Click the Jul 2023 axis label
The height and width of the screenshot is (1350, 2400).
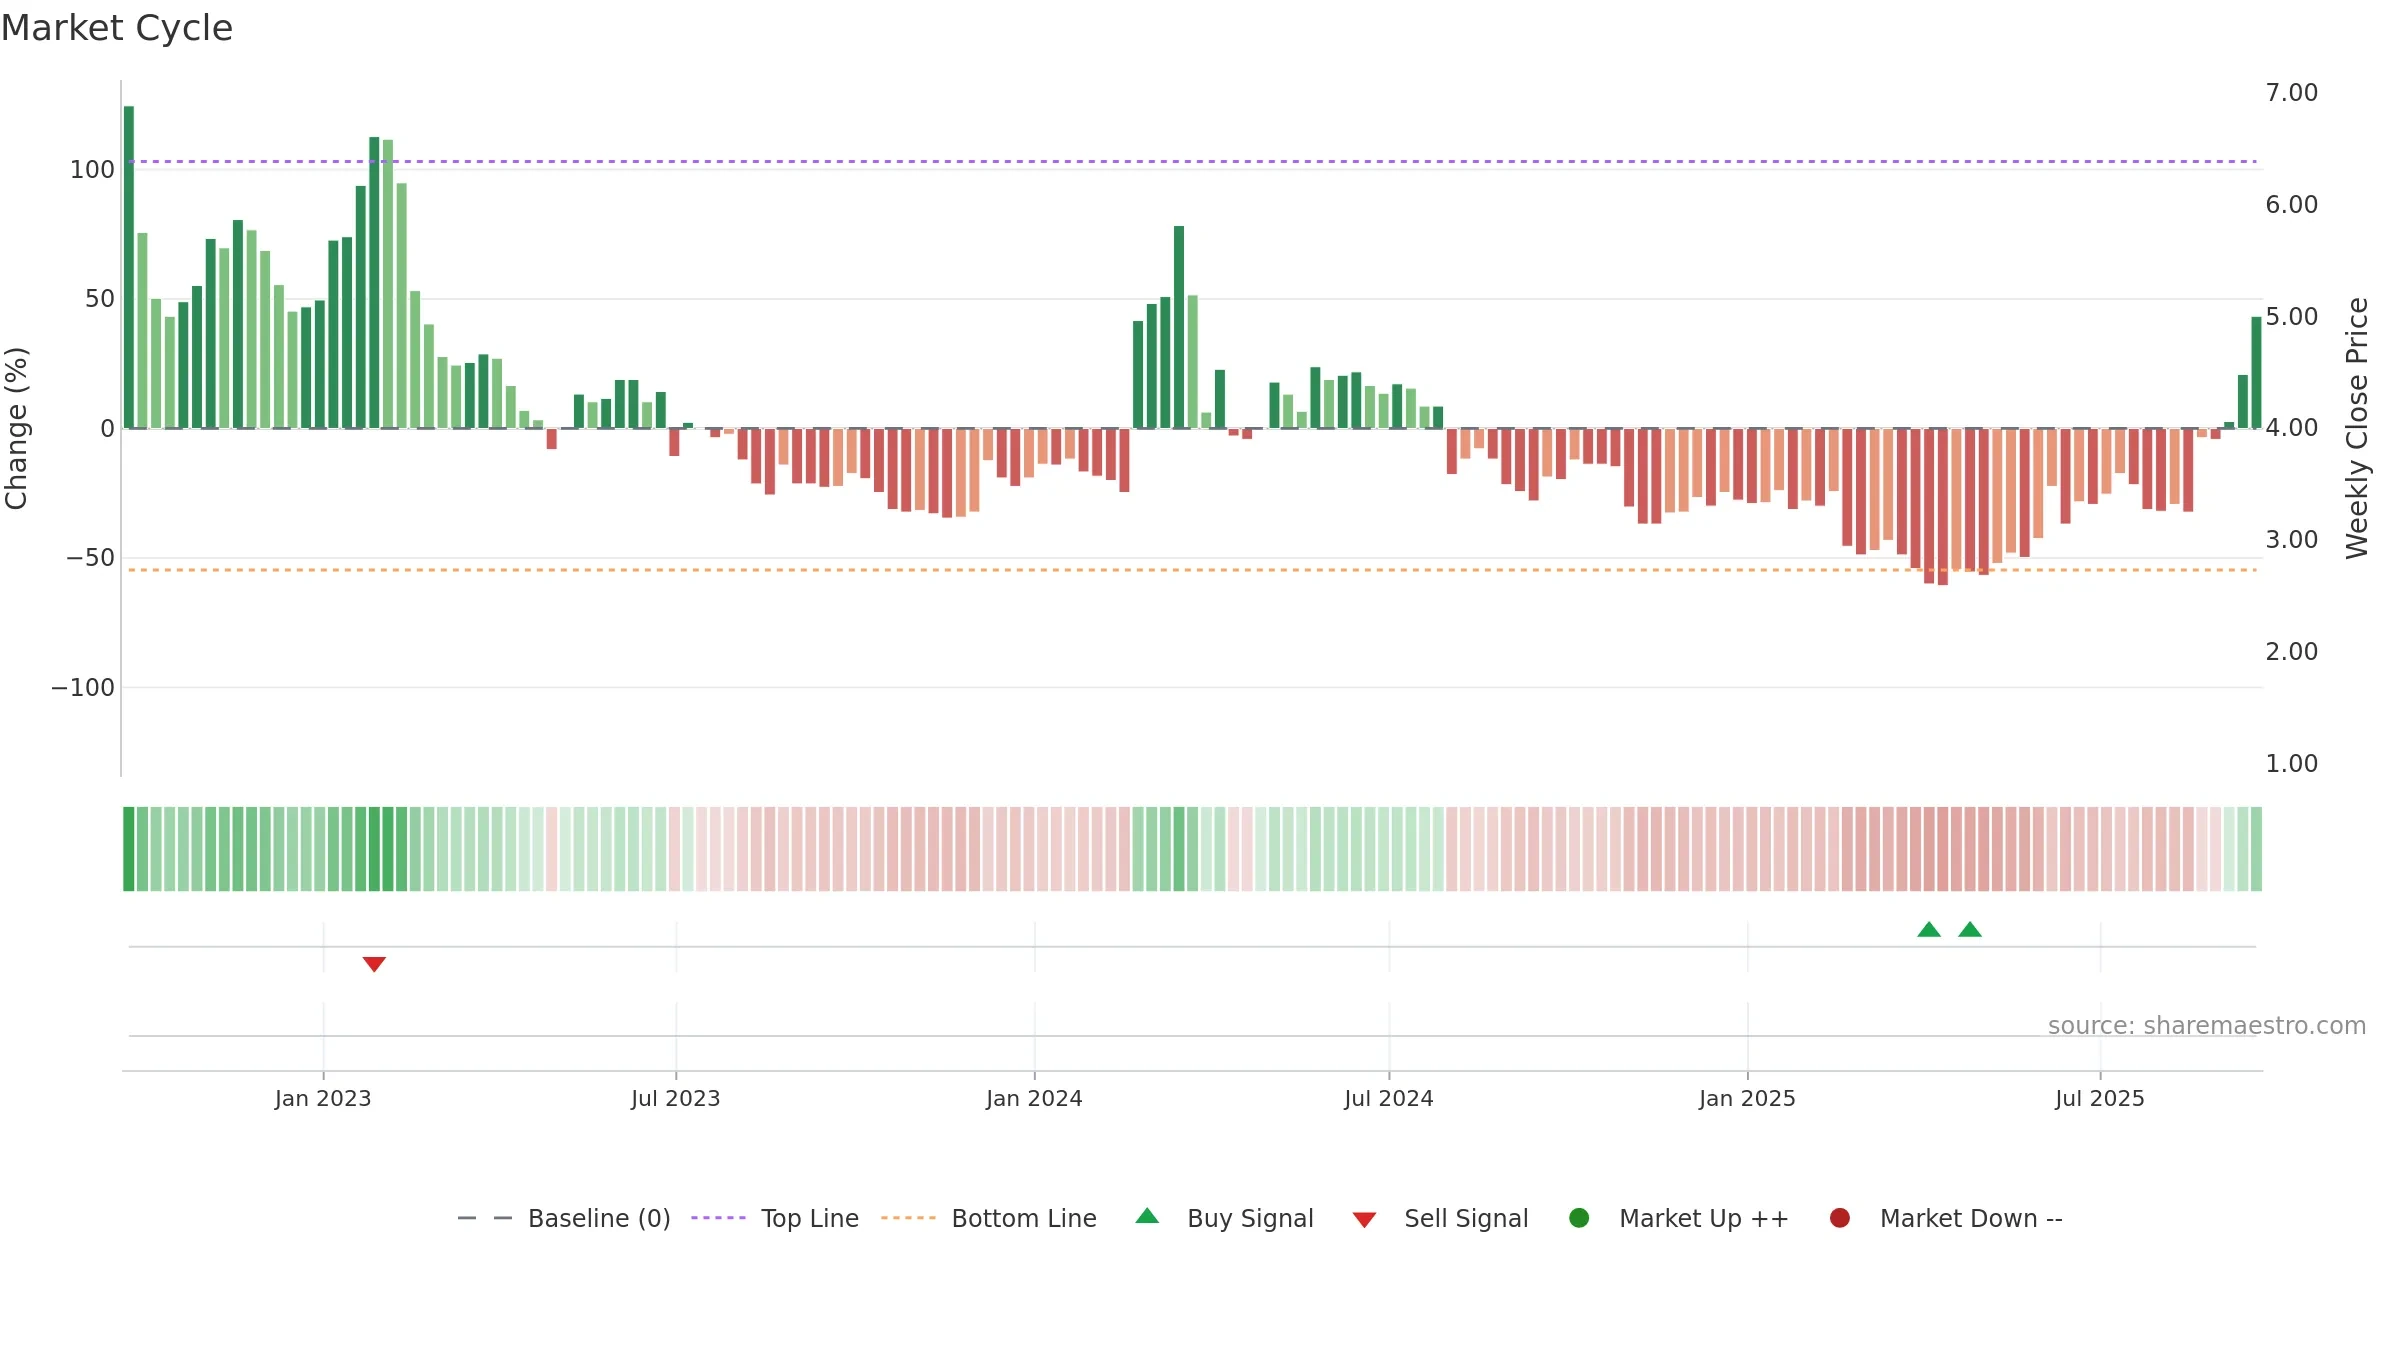tap(676, 1099)
